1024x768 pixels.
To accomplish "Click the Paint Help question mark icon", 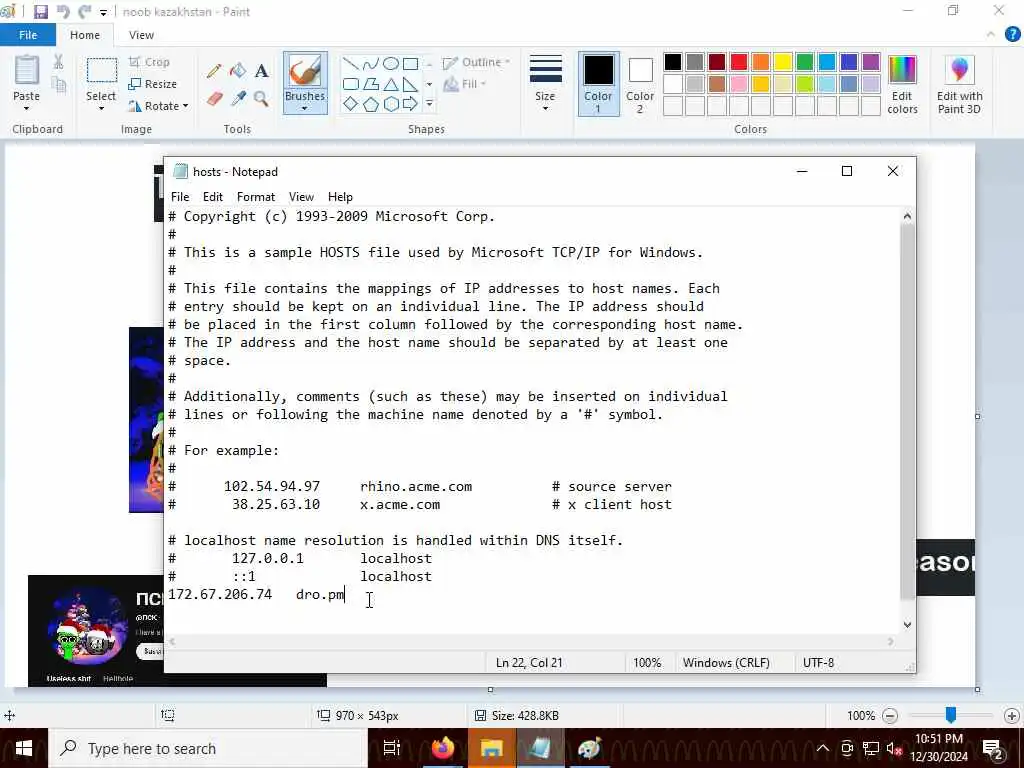I will pyautogui.click(x=1012, y=34).
